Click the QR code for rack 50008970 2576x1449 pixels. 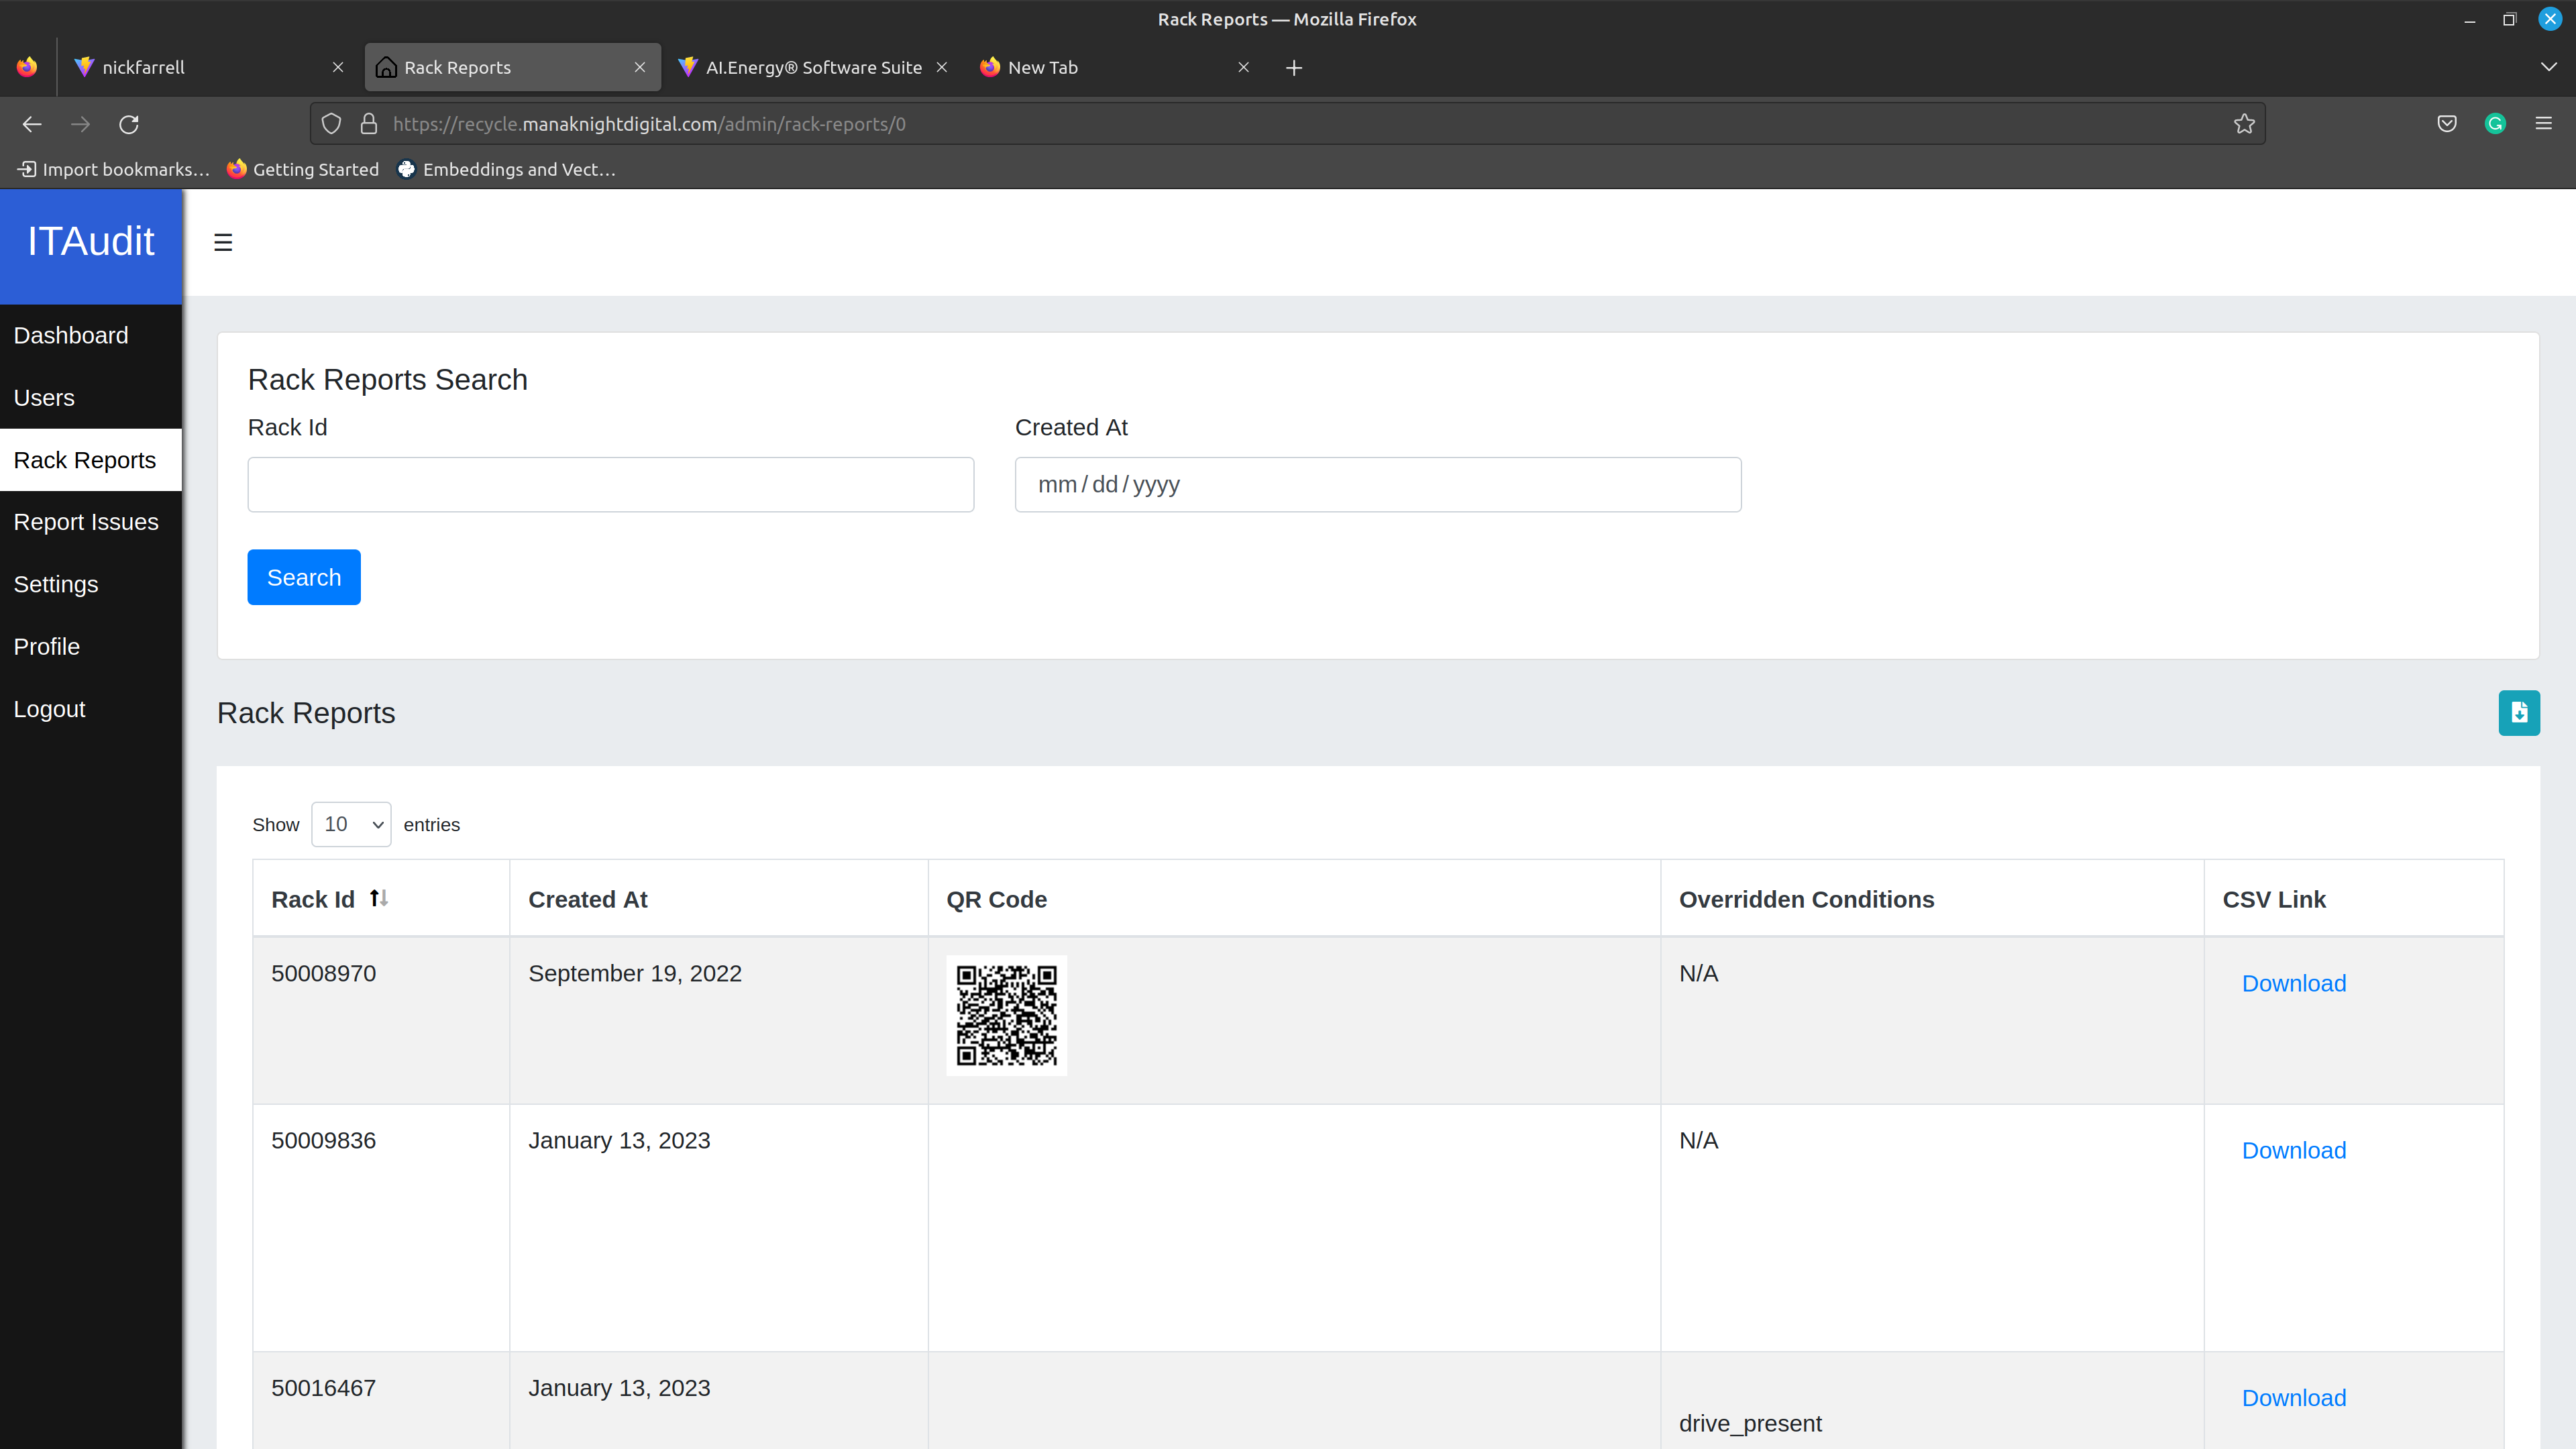tap(1006, 1015)
